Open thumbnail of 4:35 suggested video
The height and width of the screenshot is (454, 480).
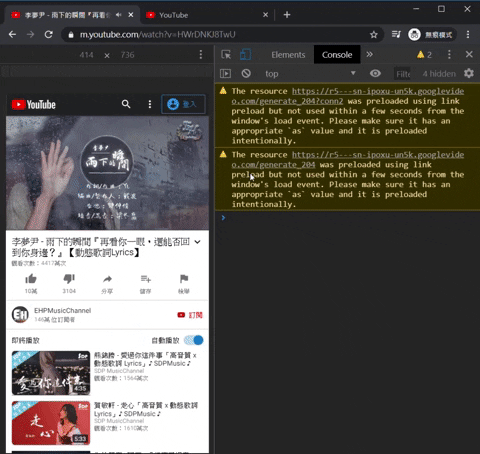point(51,373)
